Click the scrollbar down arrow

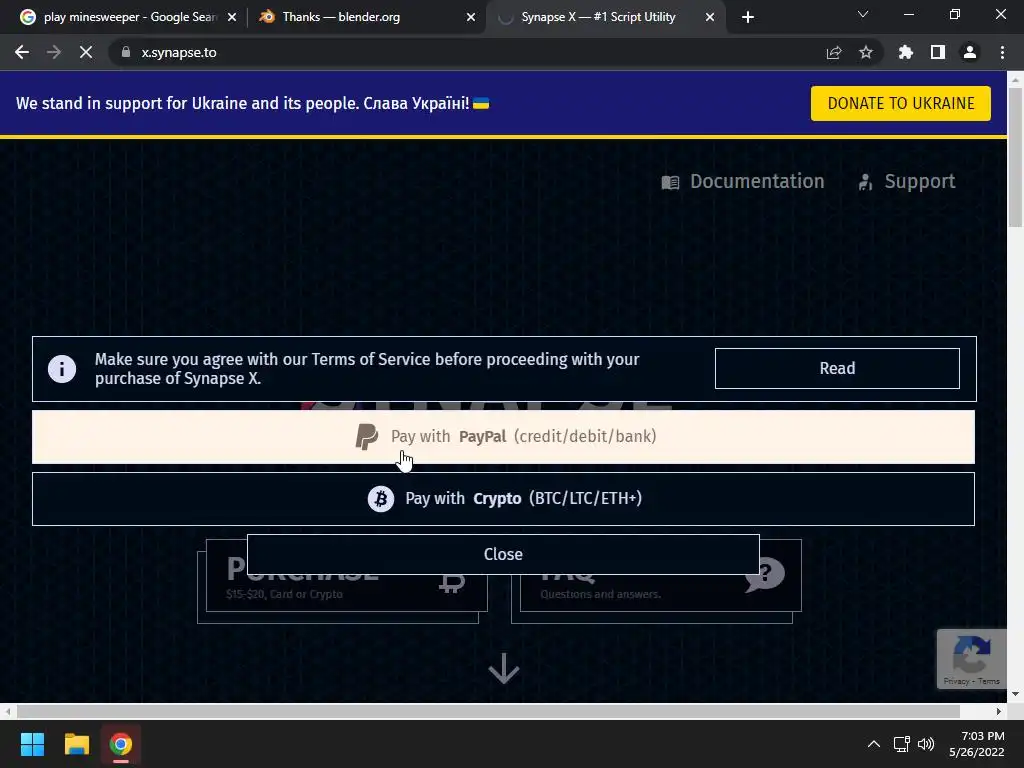1016,694
